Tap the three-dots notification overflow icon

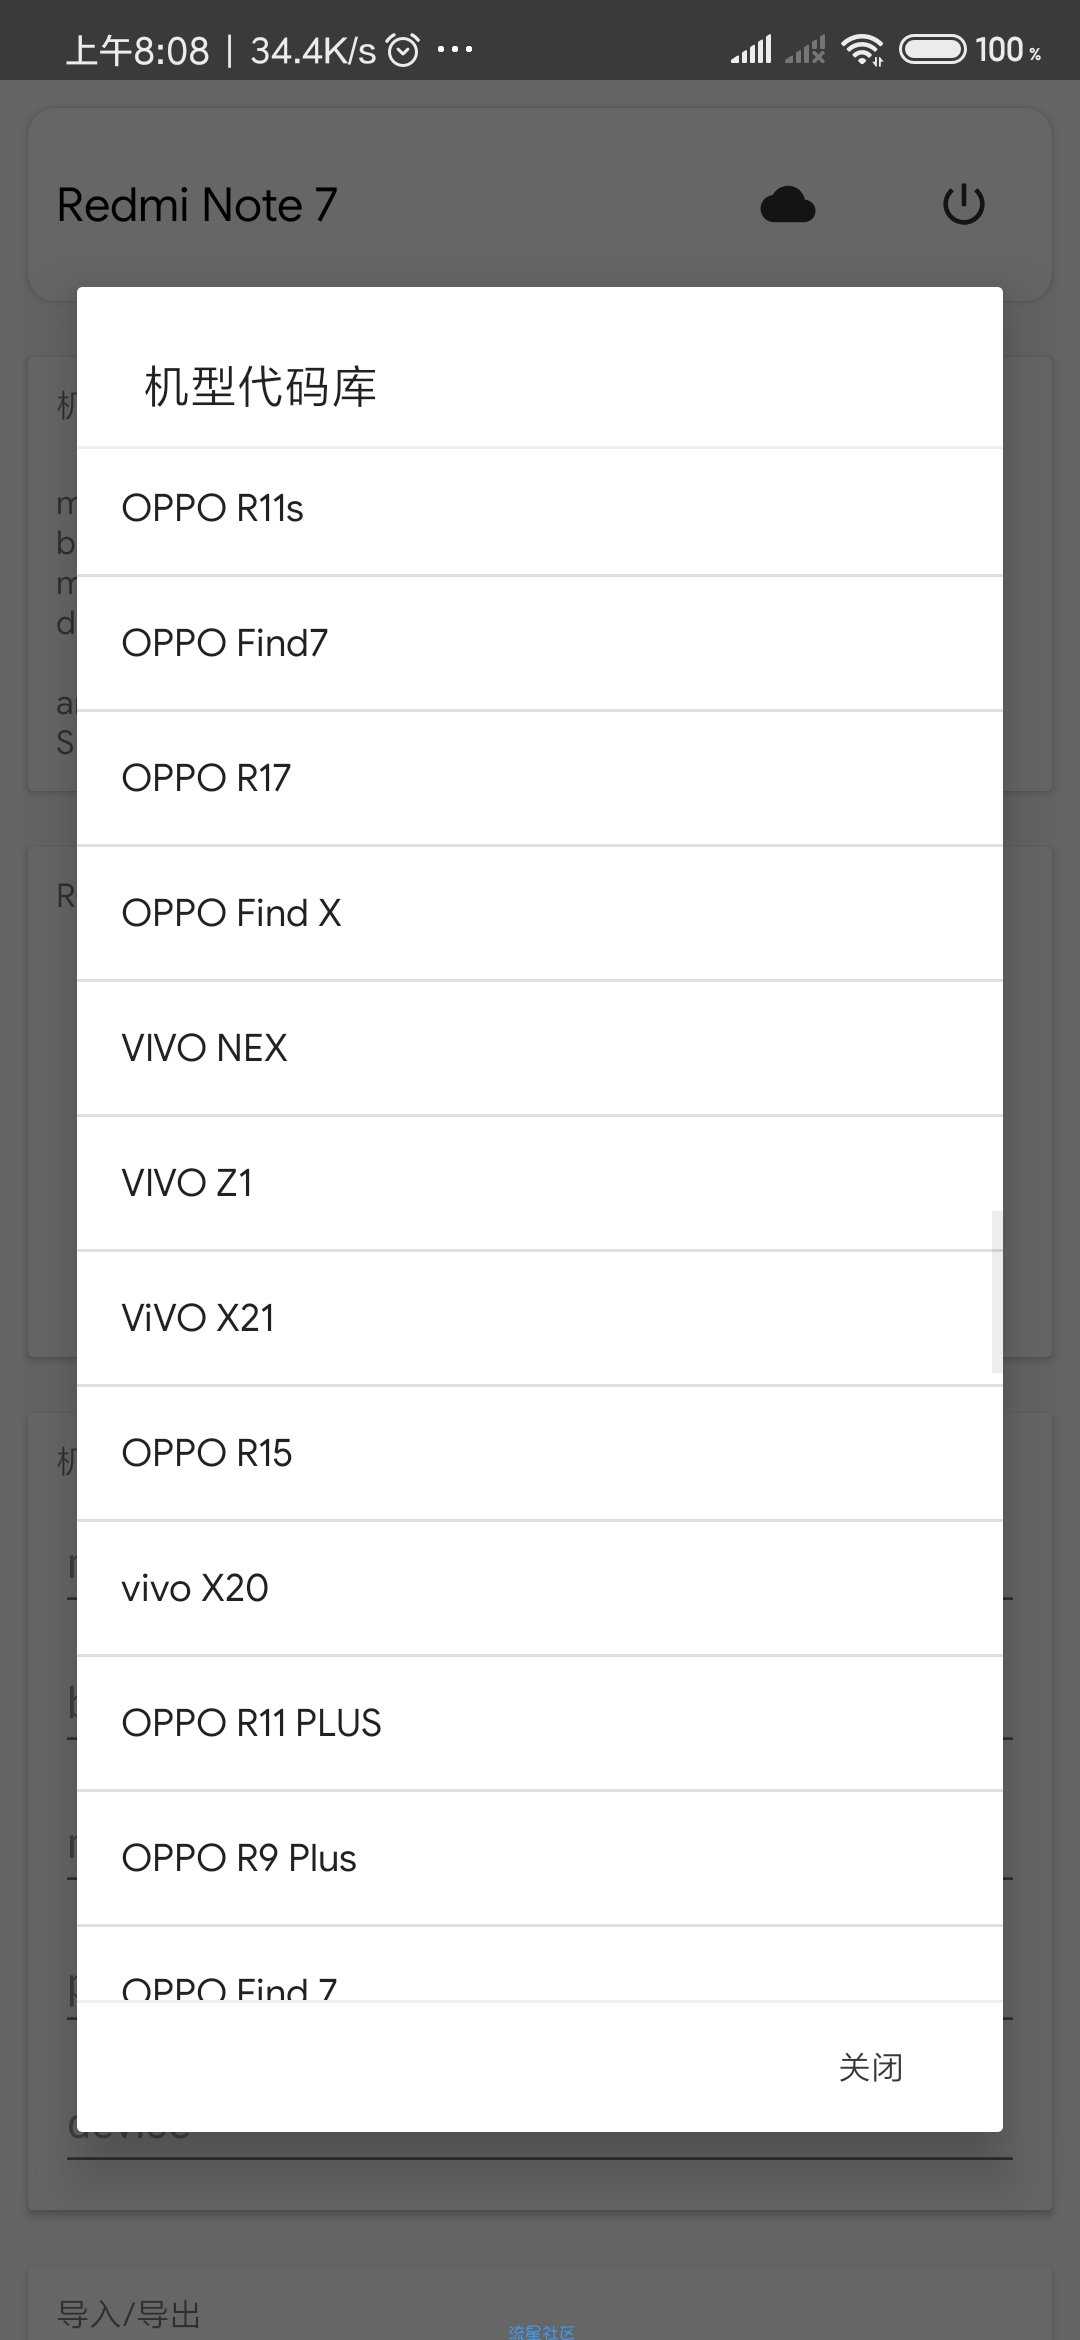[455, 49]
